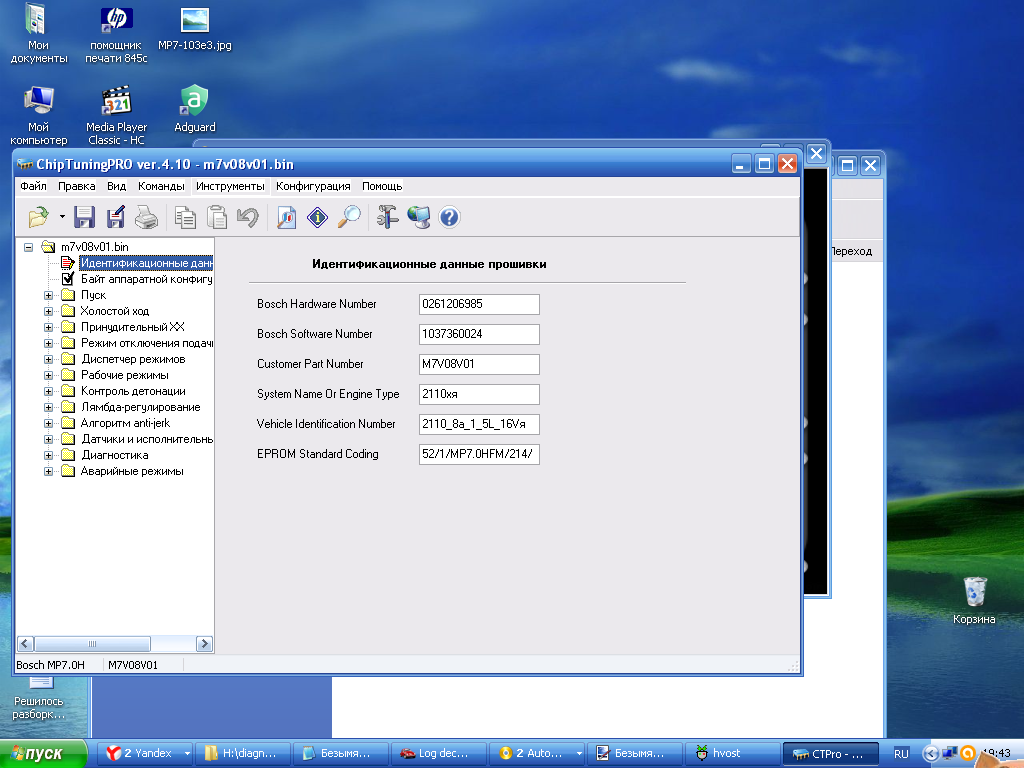Viewport: 1024px width, 768px height.
Task: Open the Конфигурация menu
Action: coord(313,186)
